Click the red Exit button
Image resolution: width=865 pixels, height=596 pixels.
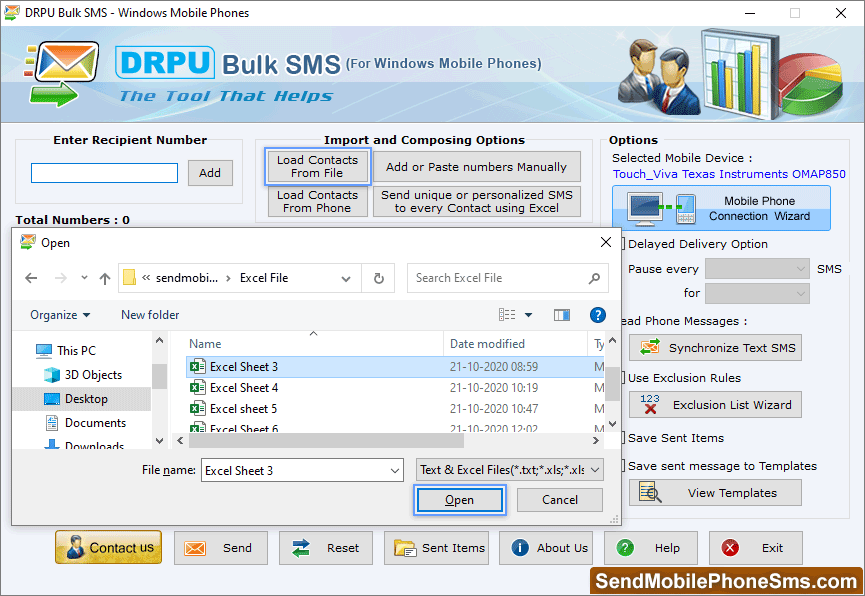(756, 548)
